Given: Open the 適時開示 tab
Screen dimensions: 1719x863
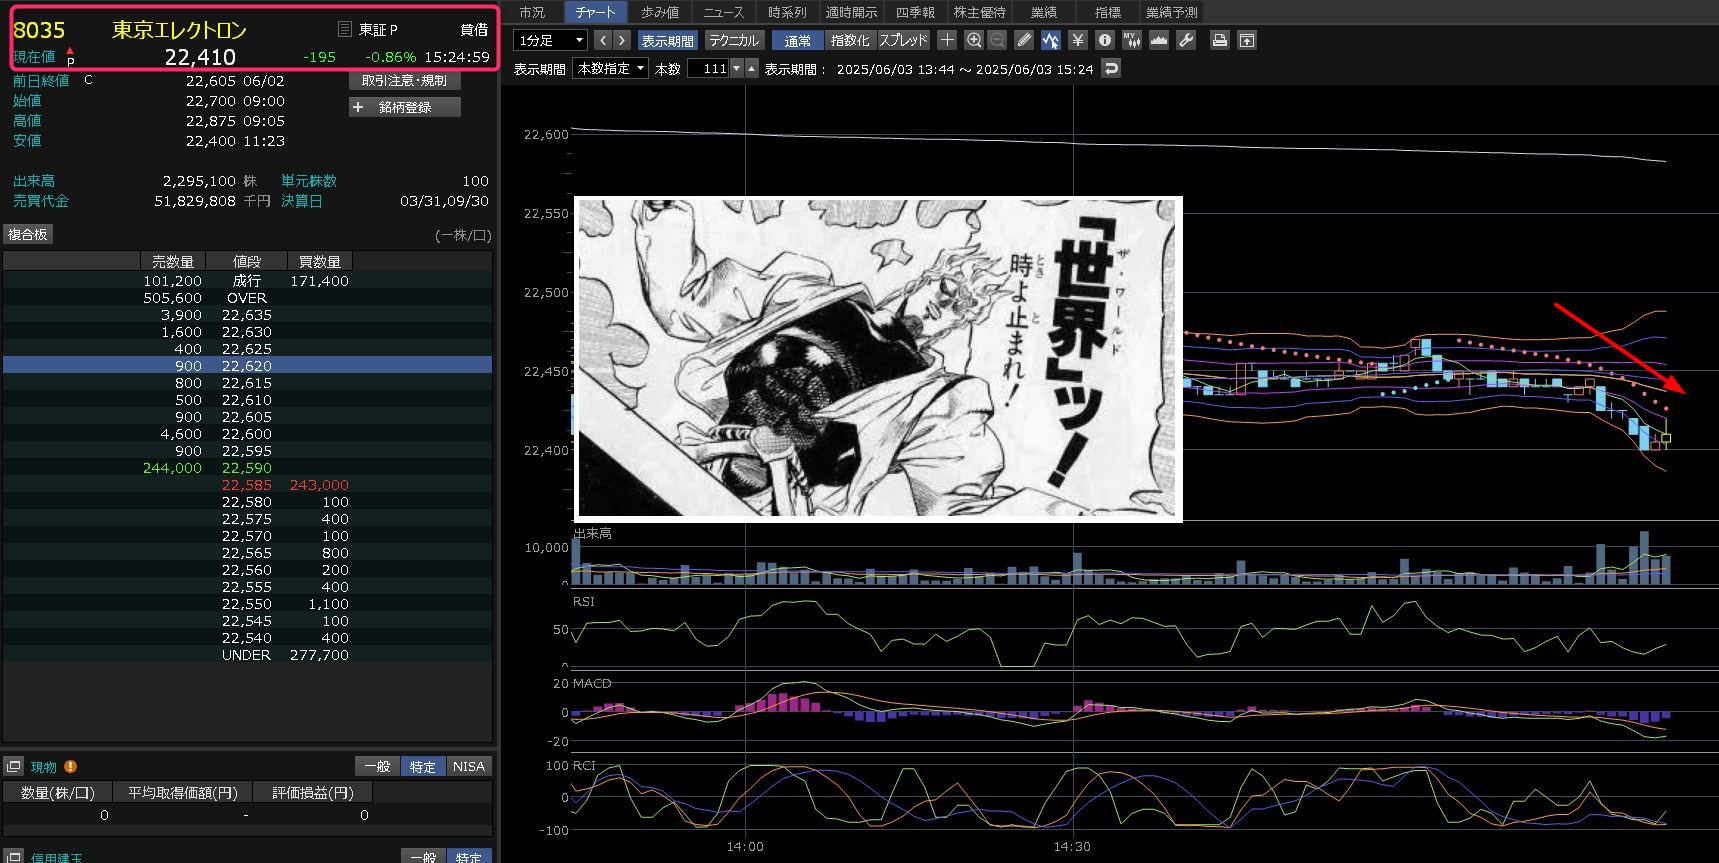Looking at the screenshot, I should click(x=851, y=12).
